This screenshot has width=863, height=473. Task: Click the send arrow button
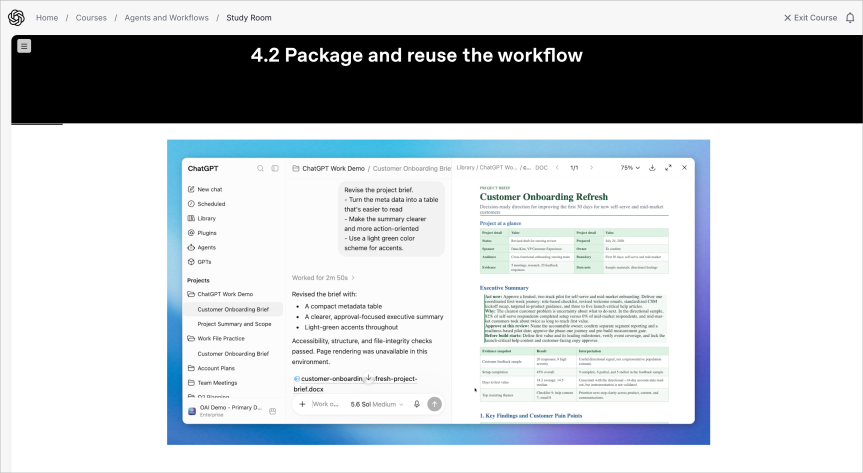(434, 404)
